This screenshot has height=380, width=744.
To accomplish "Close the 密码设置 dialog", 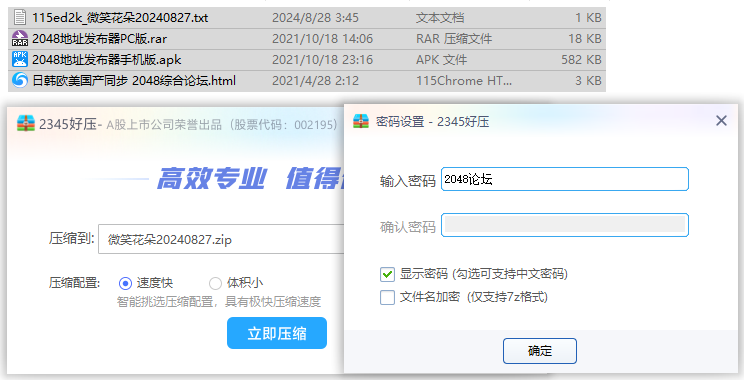I will (x=721, y=121).
